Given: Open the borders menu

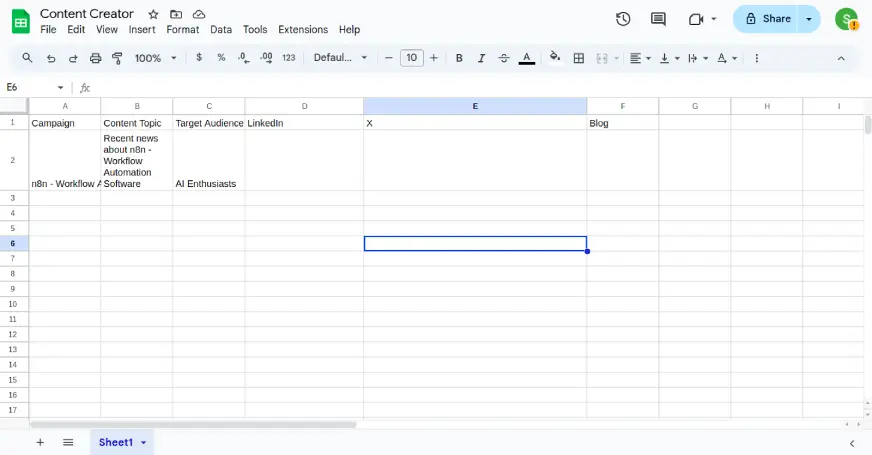Looking at the screenshot, I should [579, 58].
